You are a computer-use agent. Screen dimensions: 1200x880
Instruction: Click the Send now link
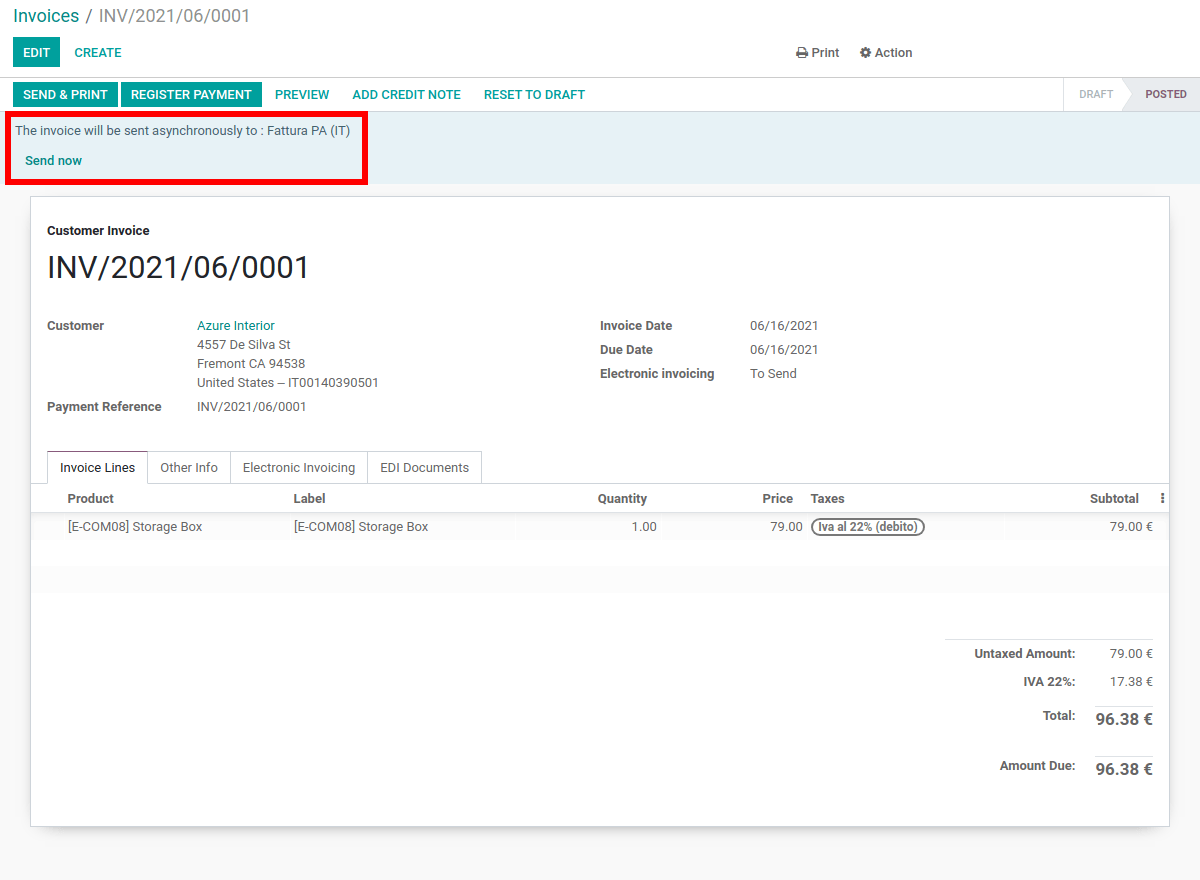coord(54,161)
